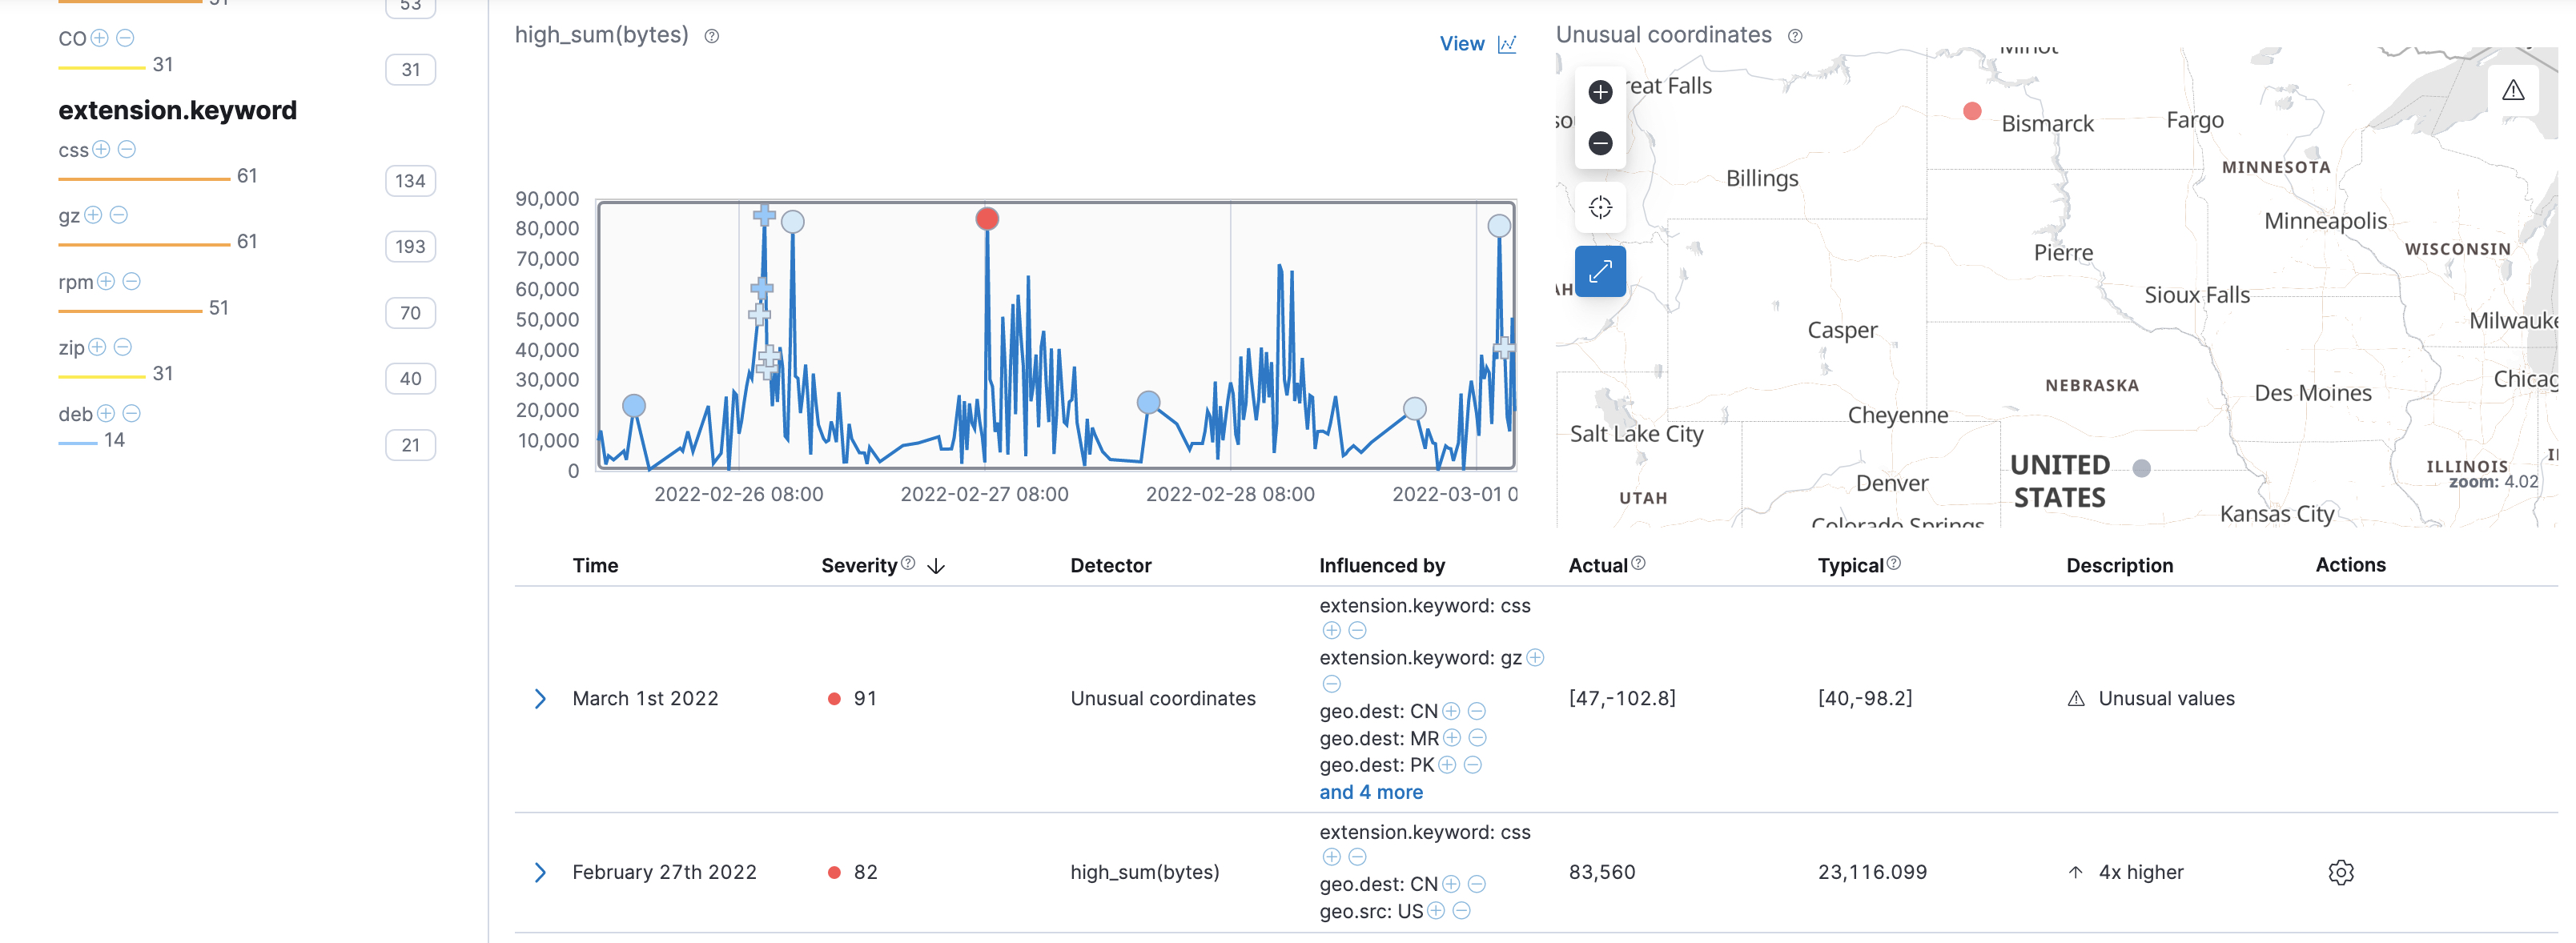Click the View chart link
The height and width of the screenshot is (943, 2576).
click(x=1463, y=43)
